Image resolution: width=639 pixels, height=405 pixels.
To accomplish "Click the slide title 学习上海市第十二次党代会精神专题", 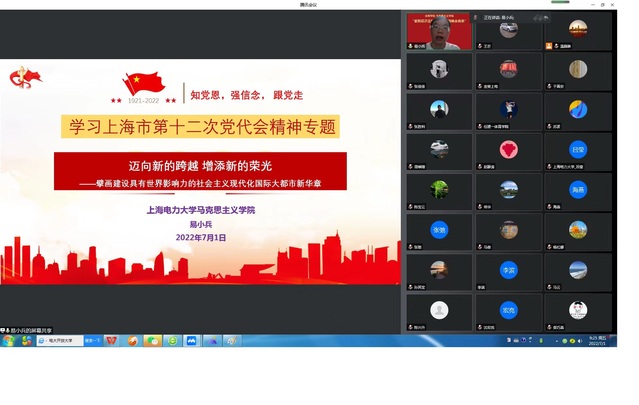I will coord(202,127).
